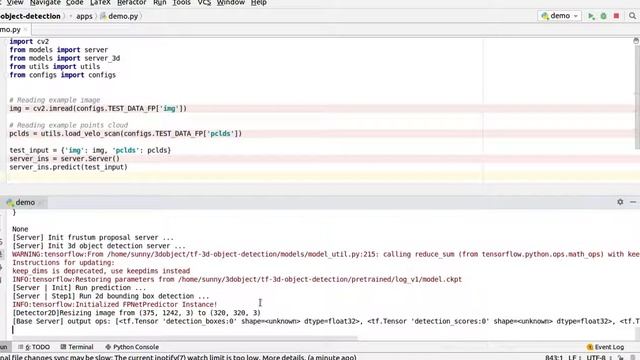
Task: Click the line 'server_ins.predict(test_input)'
Action: pos(69,167)
